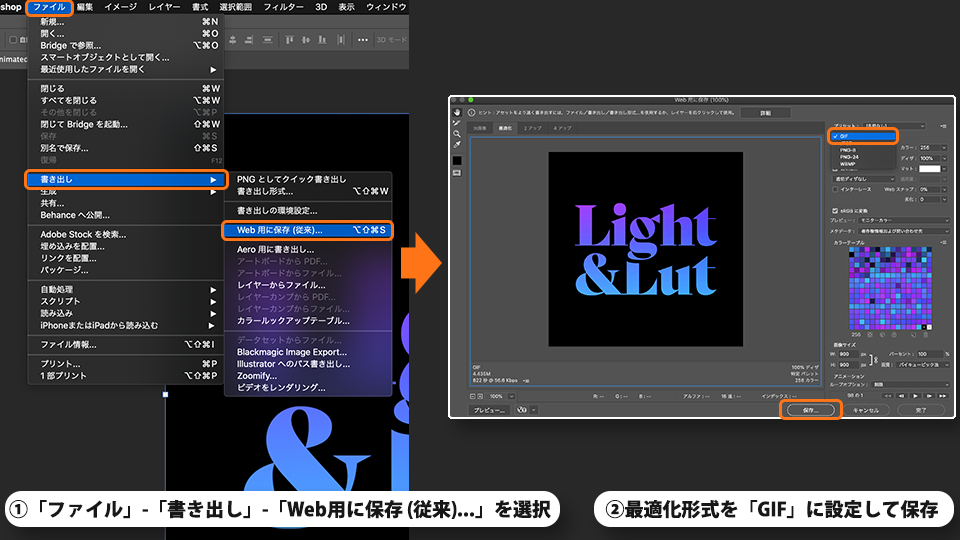Open the transparency dither dropdown
Image resolution: width=960 pixels, height=540 pixels.
click(863, 179)
